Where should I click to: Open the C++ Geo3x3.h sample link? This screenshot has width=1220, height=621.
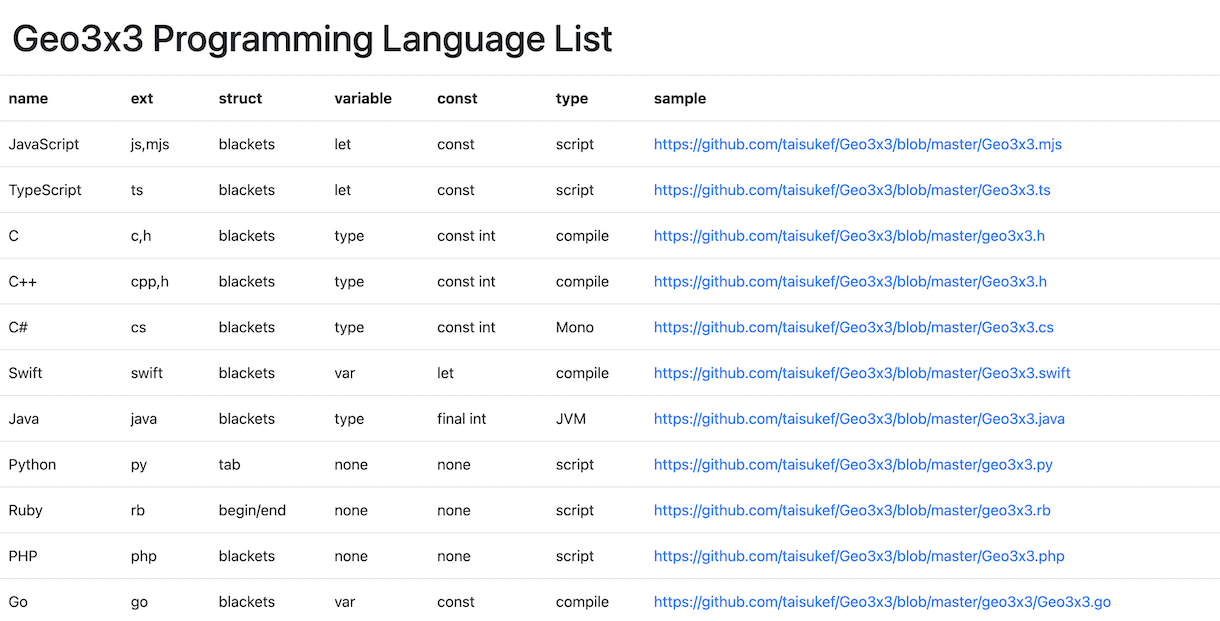pos(850,281)
